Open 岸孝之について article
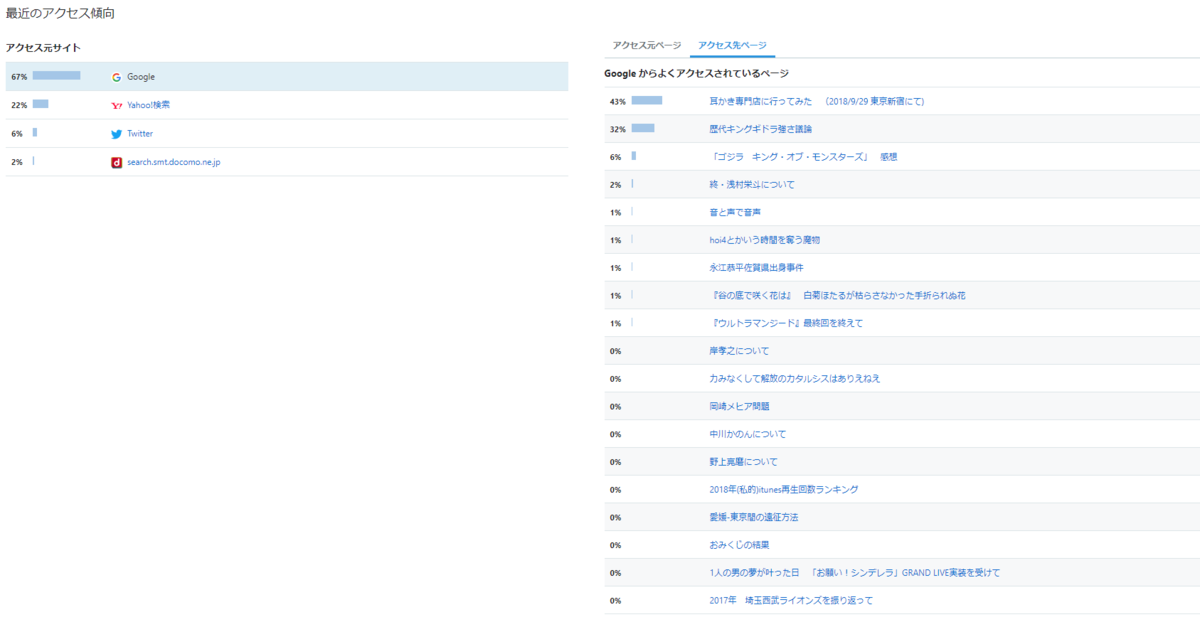 coord(739,351)
